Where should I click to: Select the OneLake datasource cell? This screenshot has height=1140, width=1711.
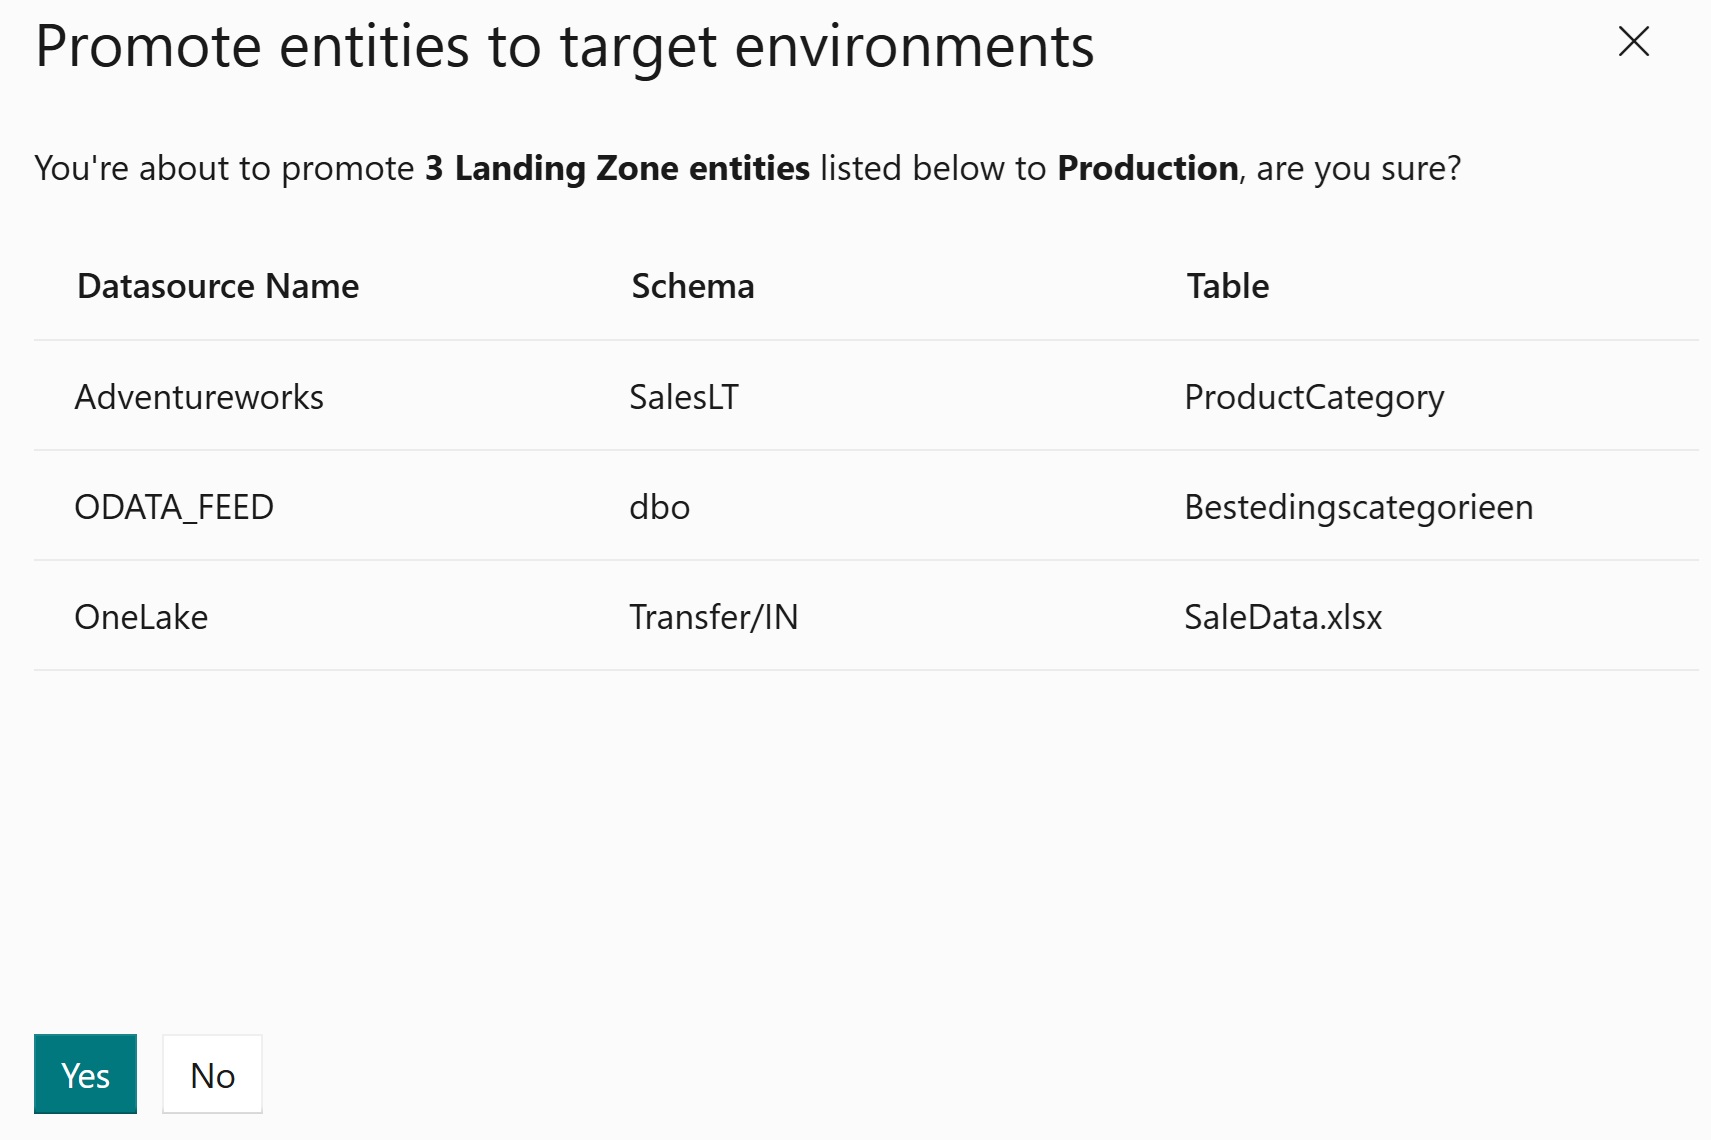141,617
